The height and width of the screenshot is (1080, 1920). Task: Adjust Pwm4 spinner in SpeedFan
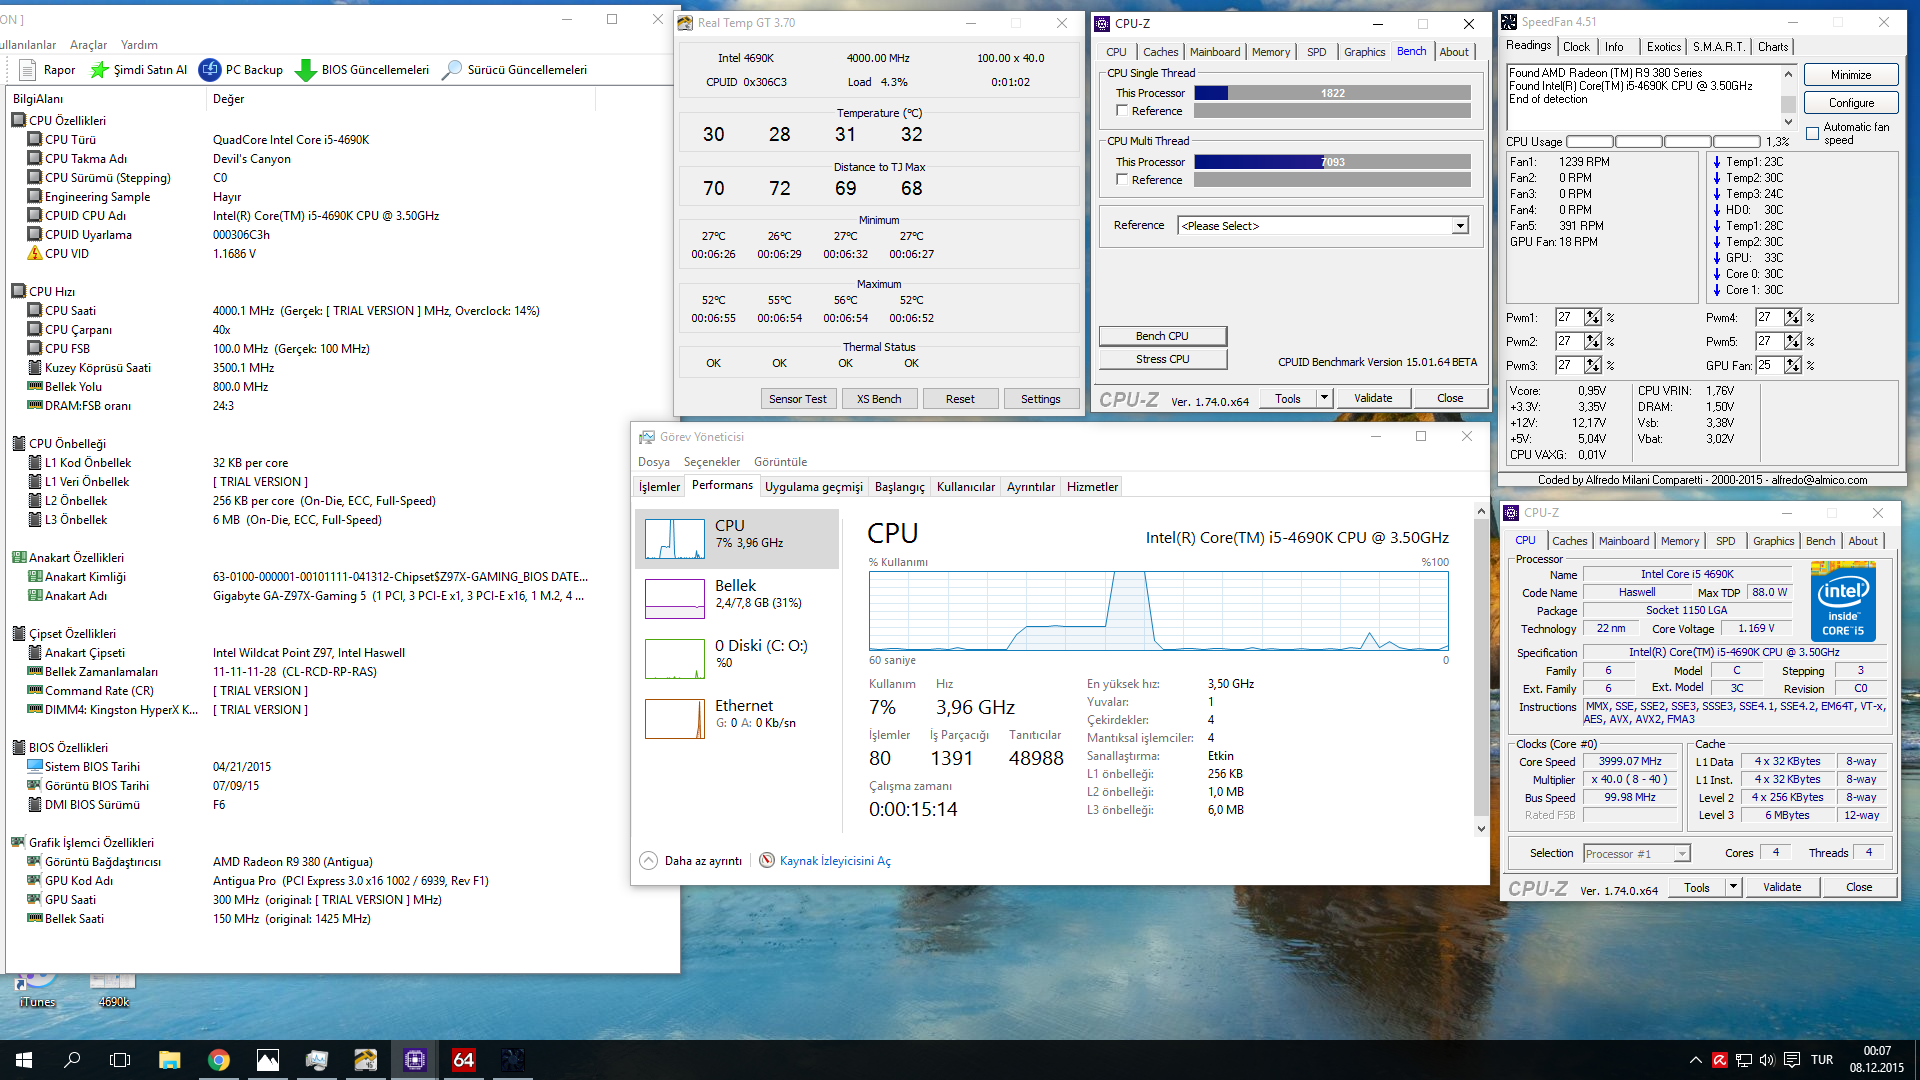pyautogui.click(x=1793, y=318)
